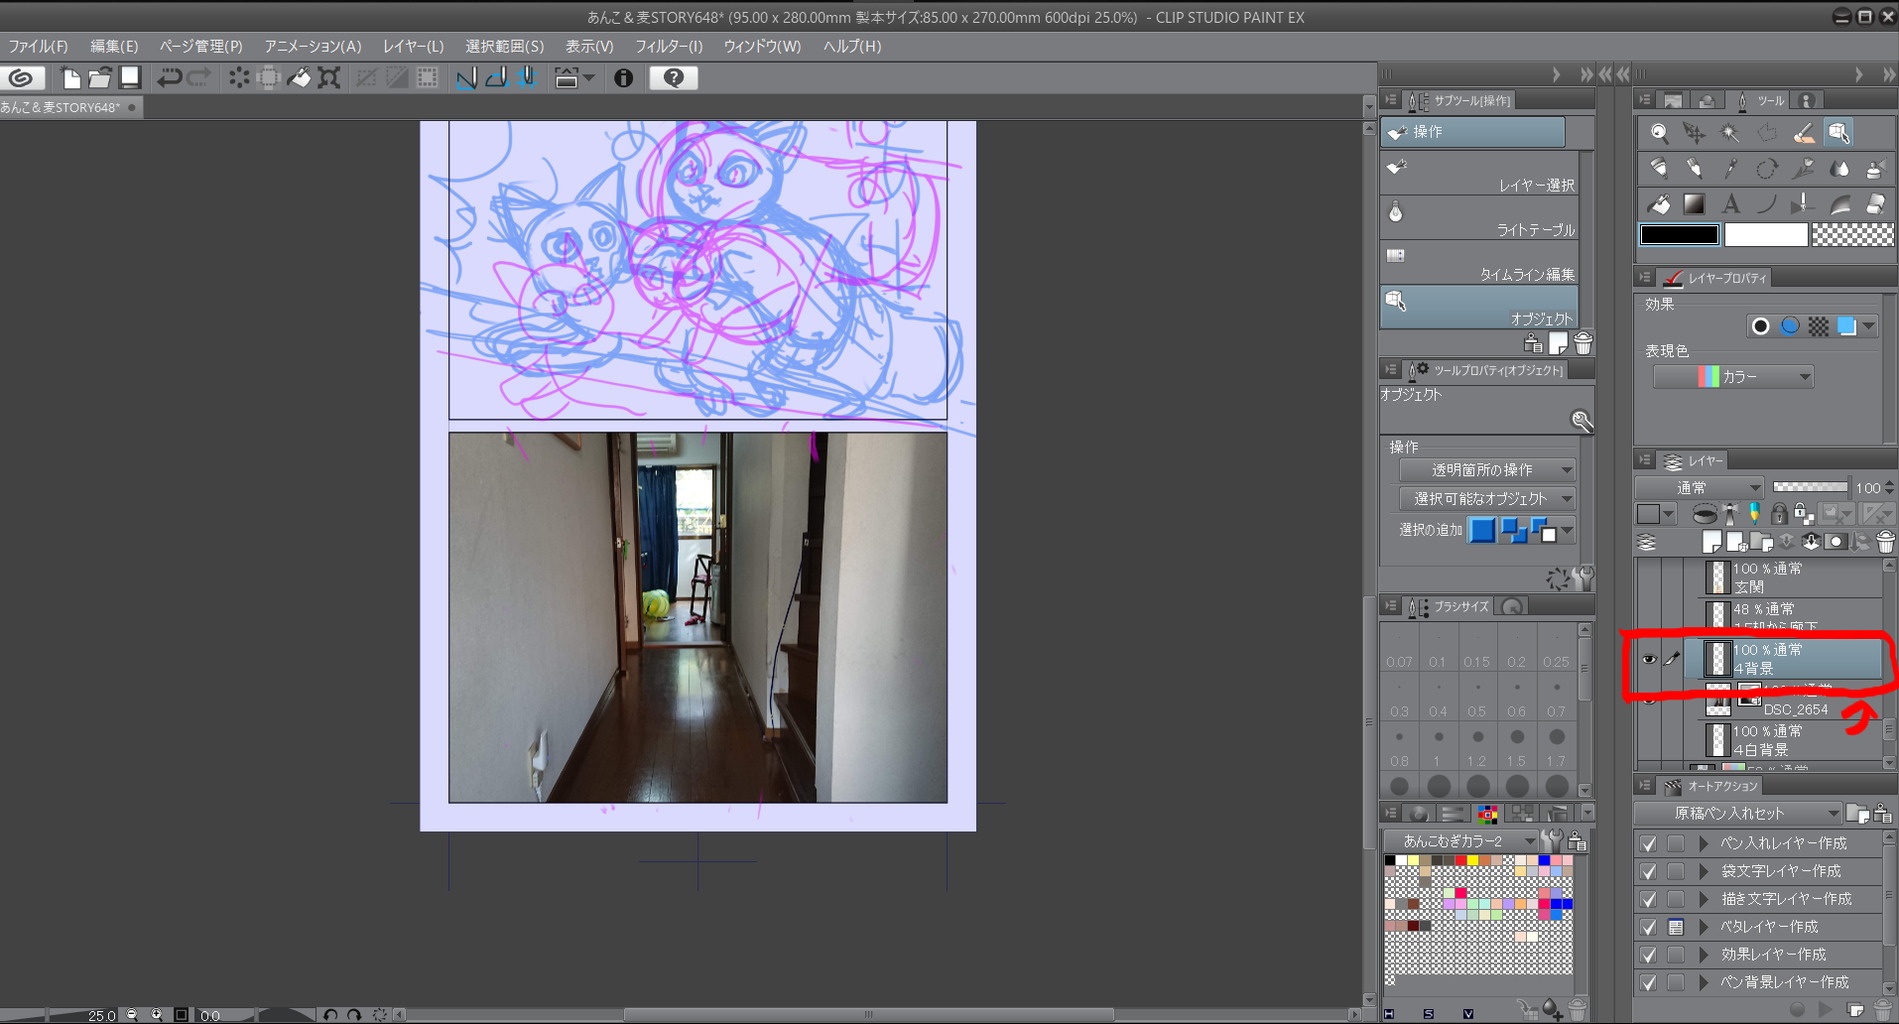The image size is (1899, 1024).
Task: Toggle checkbox for 袋文字レイヤー作成 action
Action: coord(1648,872)
